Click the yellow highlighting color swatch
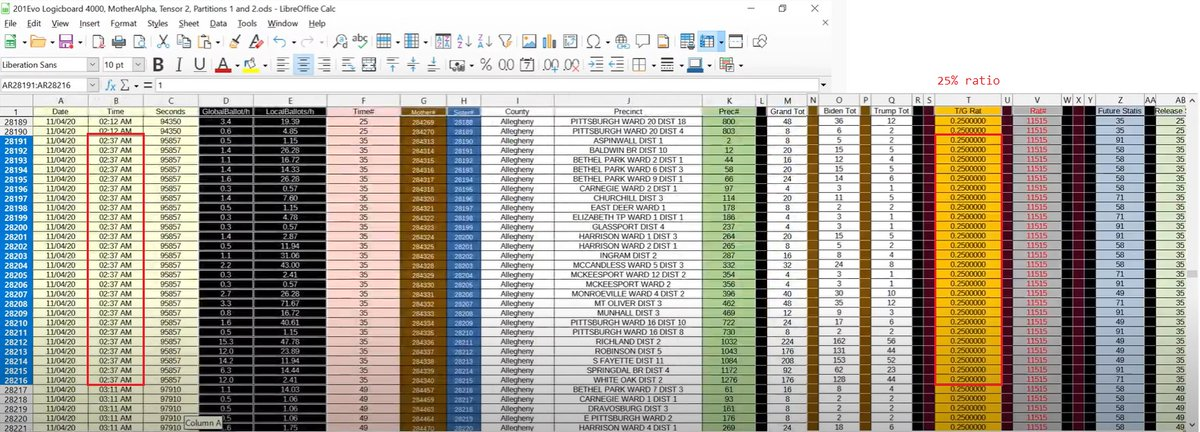Screen dimensions: 1200x432 (250, 65)
